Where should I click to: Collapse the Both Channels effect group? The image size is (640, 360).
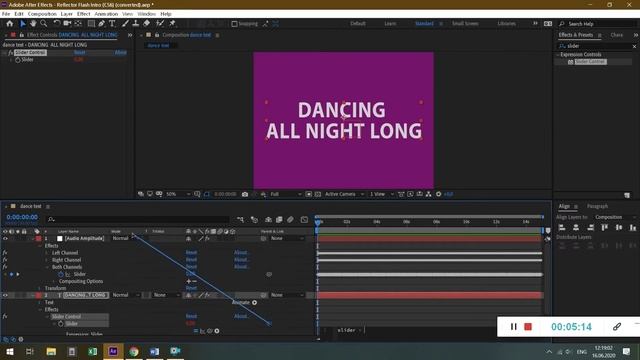pyautogui.click(x=47, y=267)
